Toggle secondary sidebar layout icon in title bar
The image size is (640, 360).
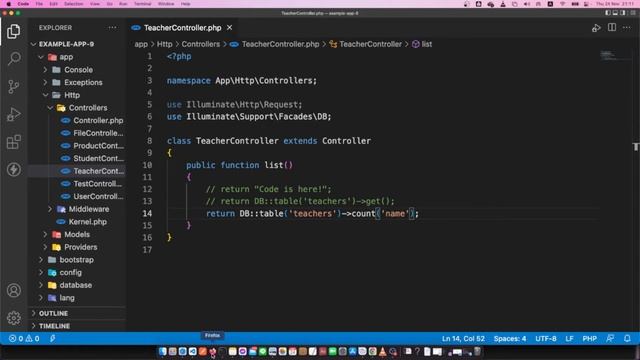(x=622, y=13)
